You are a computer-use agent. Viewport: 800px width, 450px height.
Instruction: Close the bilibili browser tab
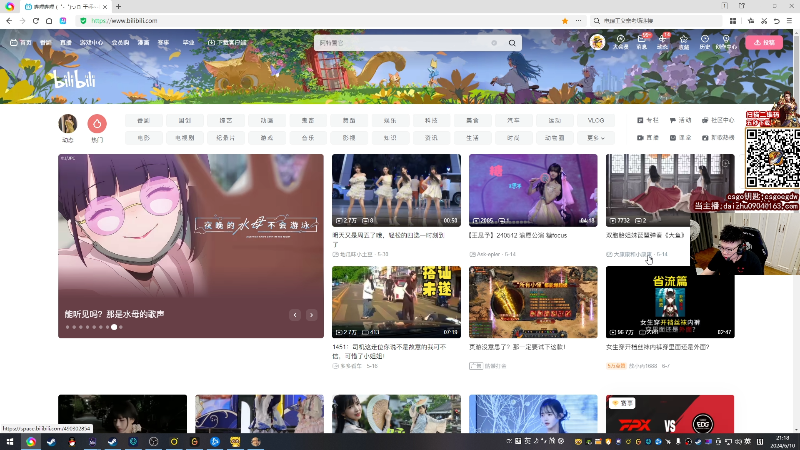click(x=105, y=7)
